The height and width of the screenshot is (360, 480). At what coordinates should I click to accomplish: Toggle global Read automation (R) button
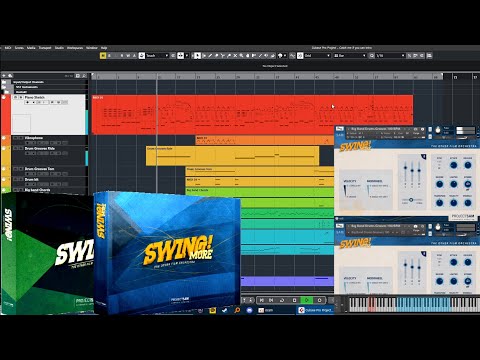[122, 56]
